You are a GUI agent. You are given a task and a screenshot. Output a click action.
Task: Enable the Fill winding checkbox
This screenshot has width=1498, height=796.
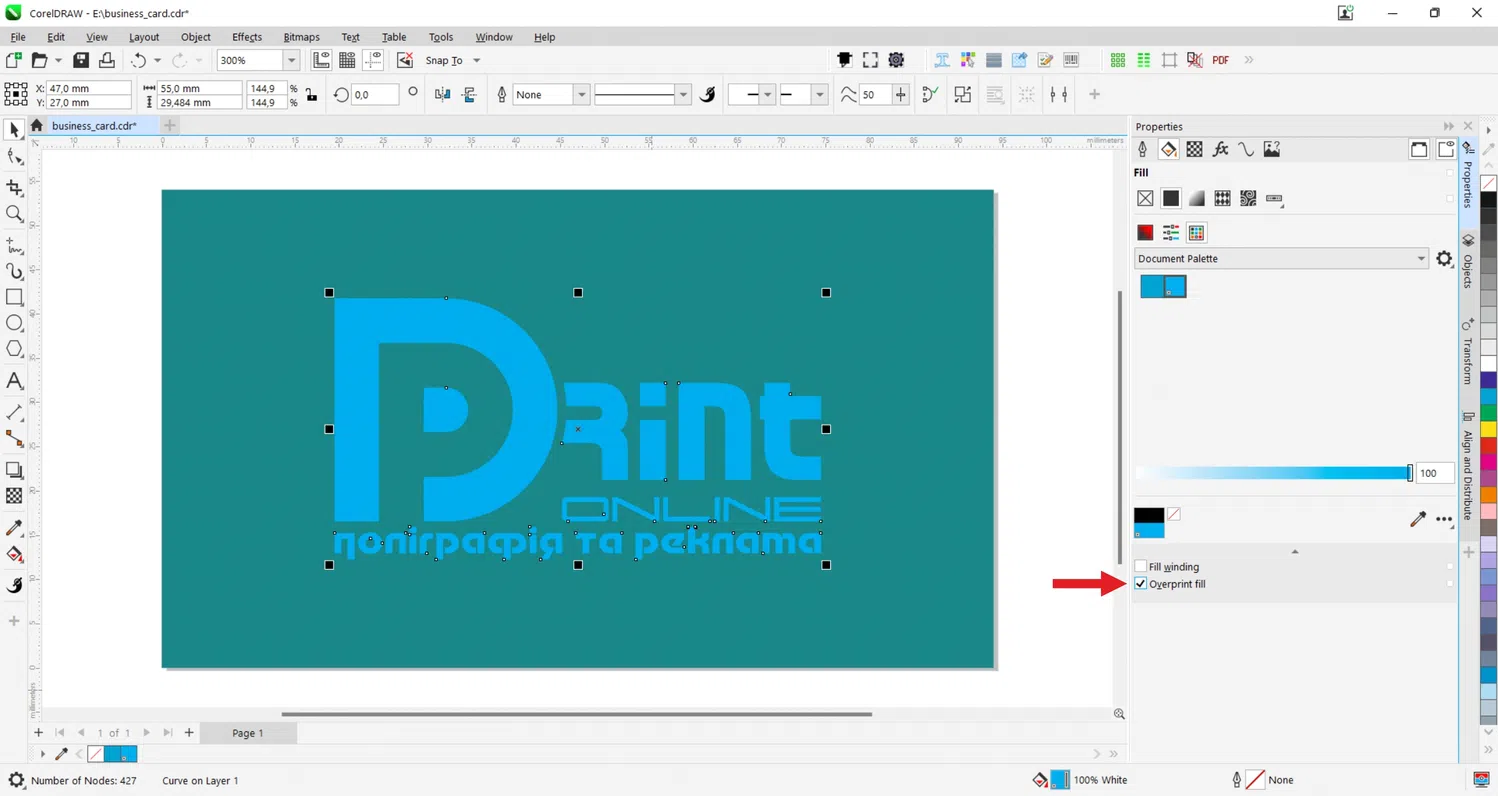point(1141,567)
